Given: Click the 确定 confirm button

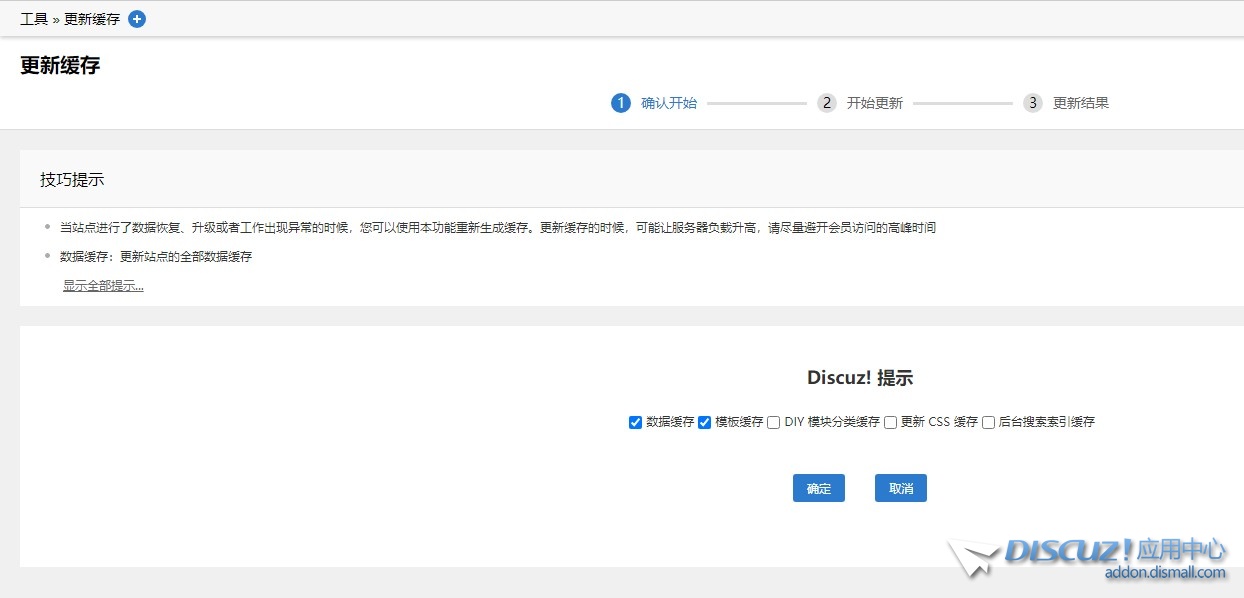Looking at the screenshot, I should [x=818, y=488].
